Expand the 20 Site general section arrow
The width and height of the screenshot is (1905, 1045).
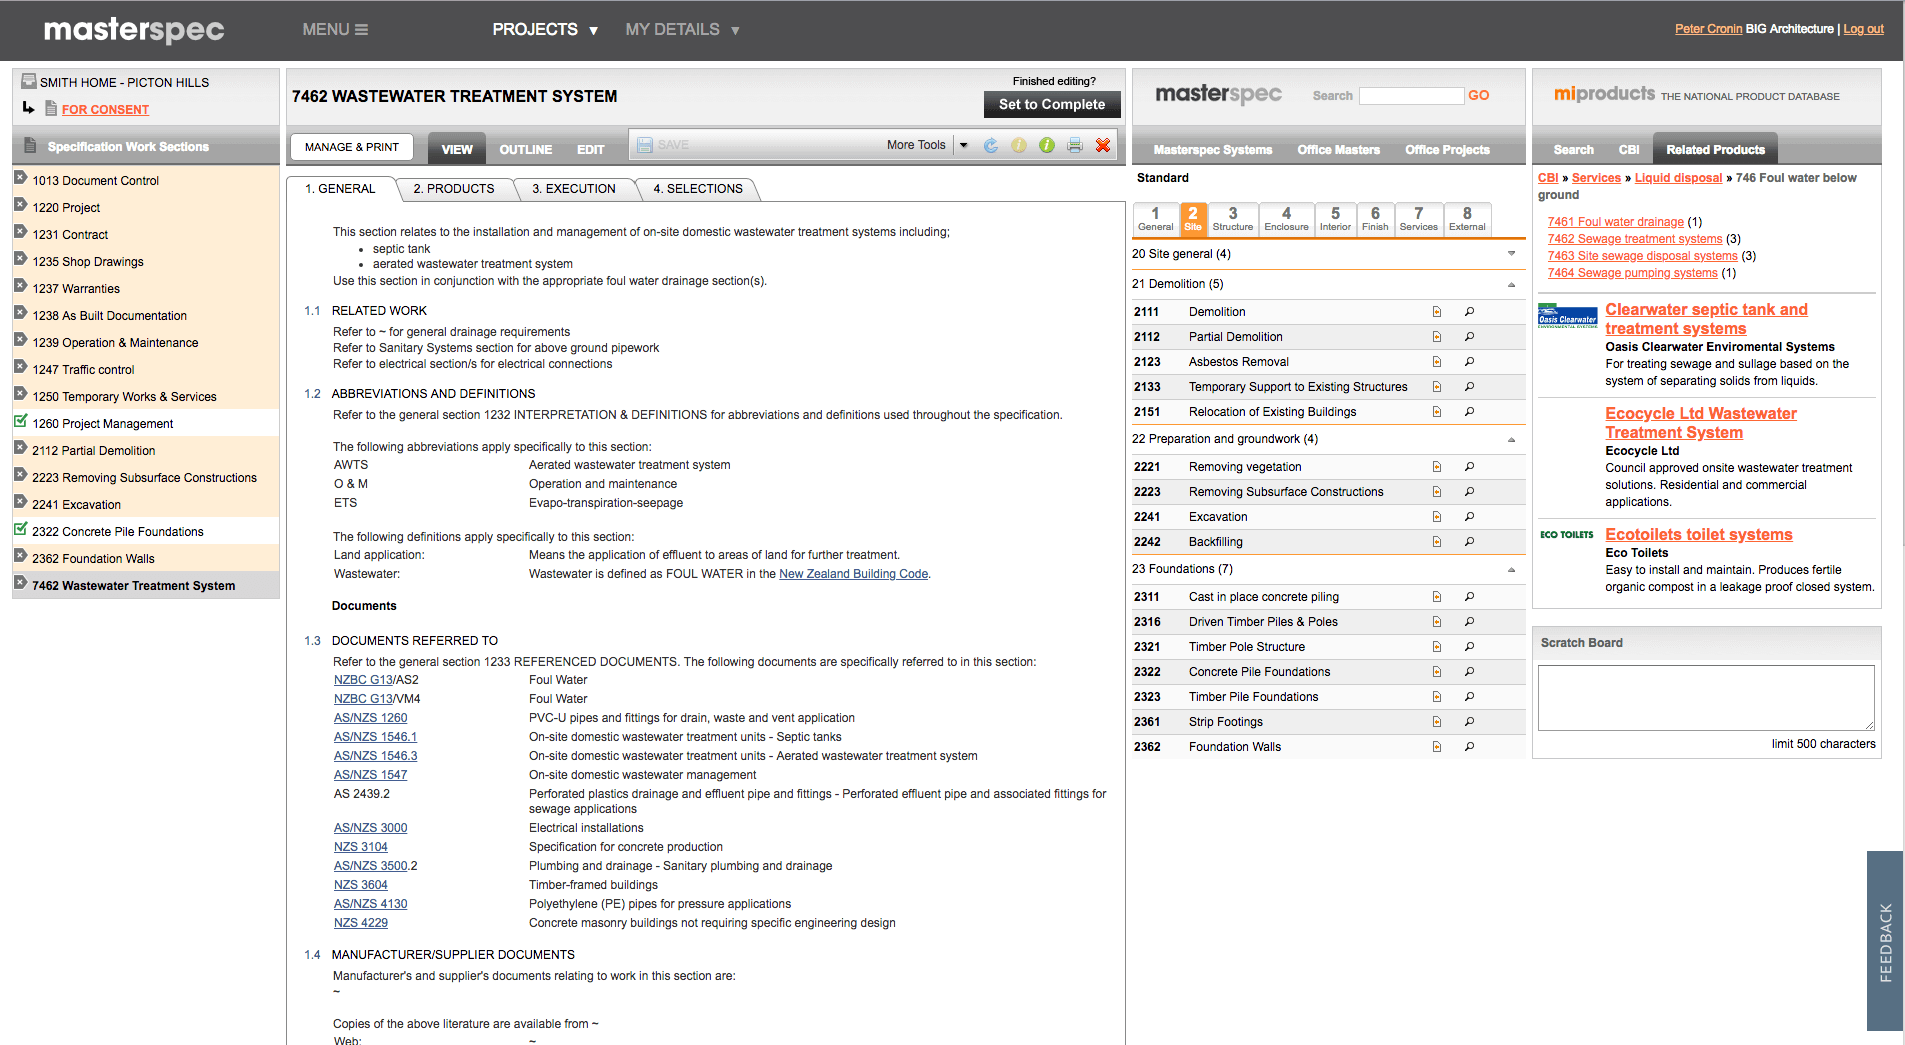click(x=1510, y=254)
